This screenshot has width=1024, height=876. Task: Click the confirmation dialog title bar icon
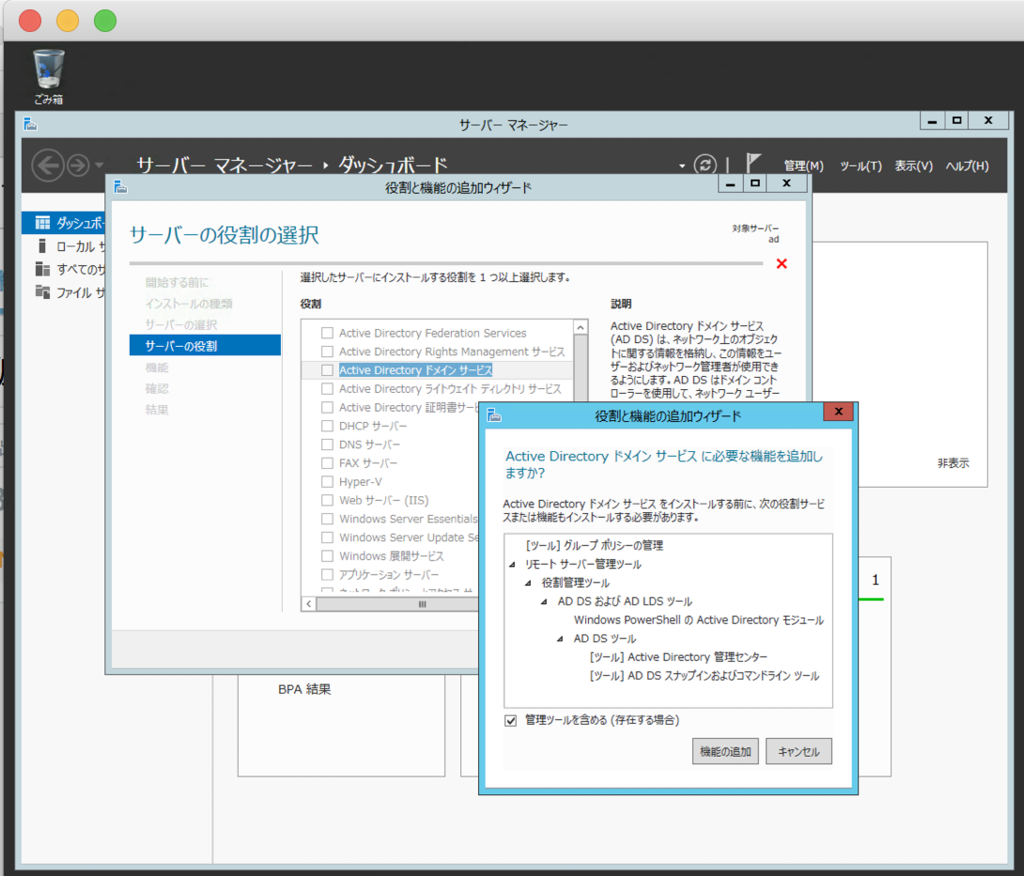[x=494, y=415]
